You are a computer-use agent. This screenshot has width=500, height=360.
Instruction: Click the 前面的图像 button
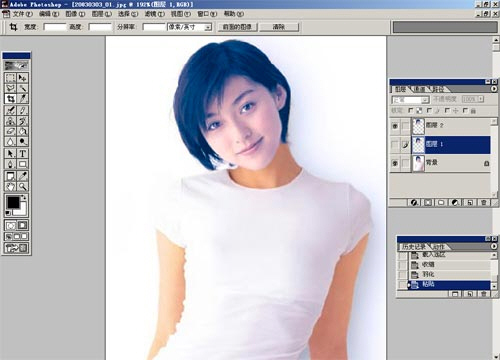[237, 27]
